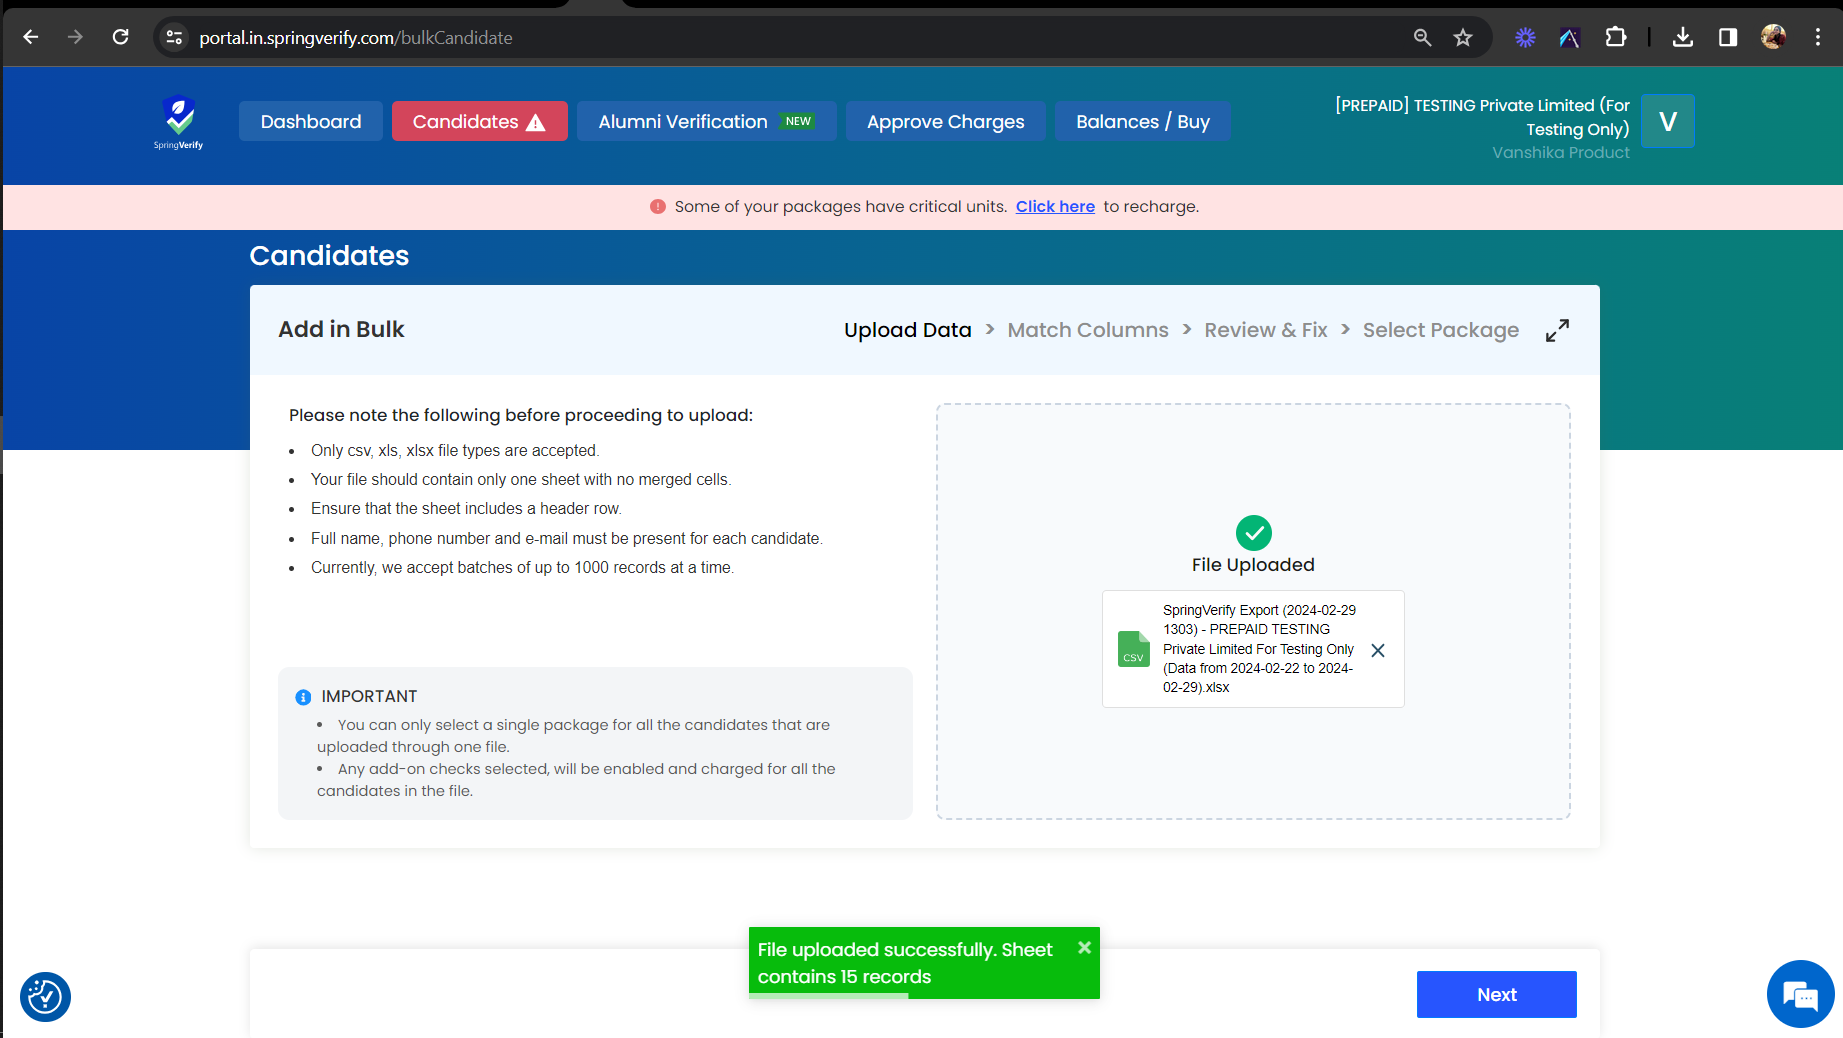Switch to the Dashboard tab
The height and width of the screenshot is (1038, 1843).
coord(310,121)
